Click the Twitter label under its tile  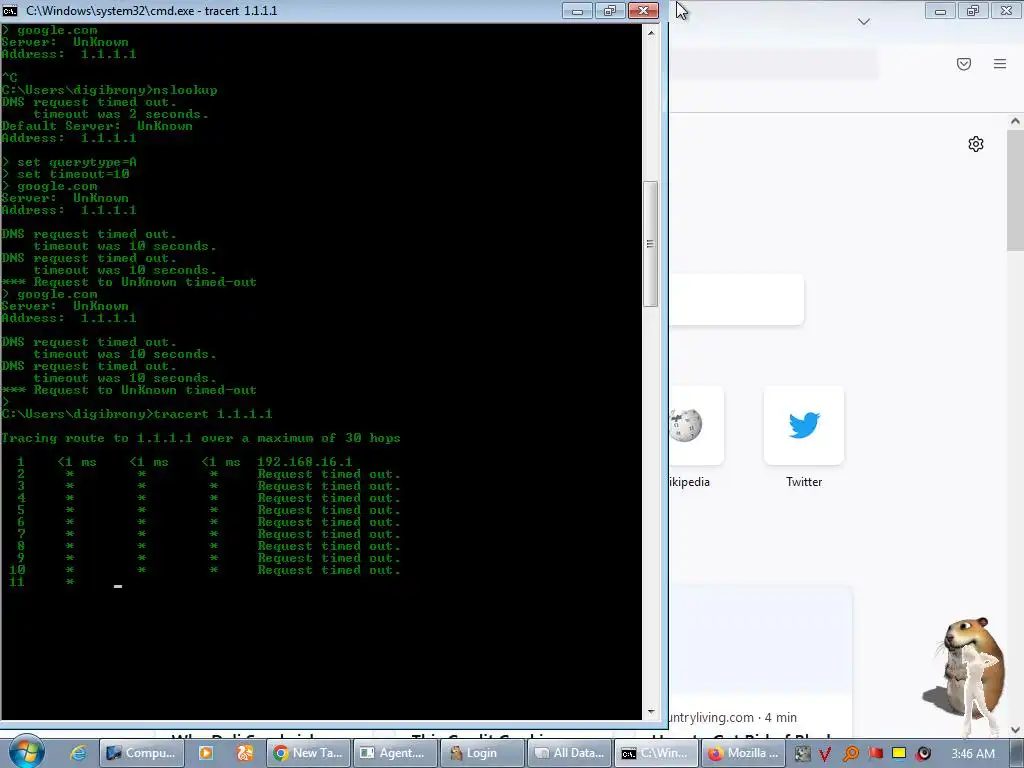click(x=804, y=482)
